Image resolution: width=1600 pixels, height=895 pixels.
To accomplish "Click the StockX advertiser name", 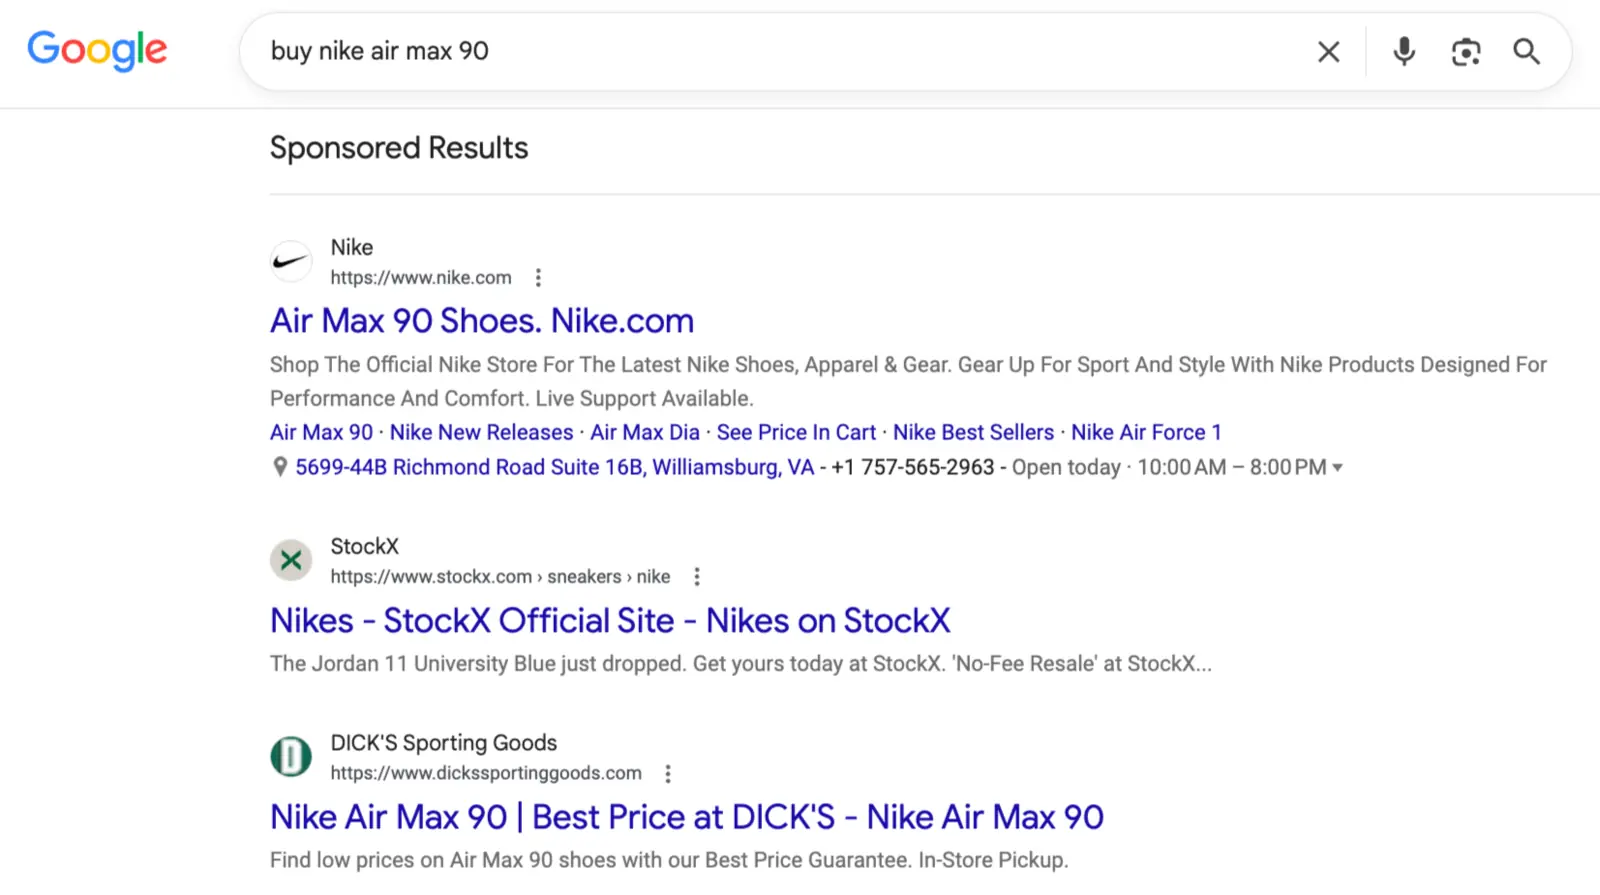I will tap(365, 546).
